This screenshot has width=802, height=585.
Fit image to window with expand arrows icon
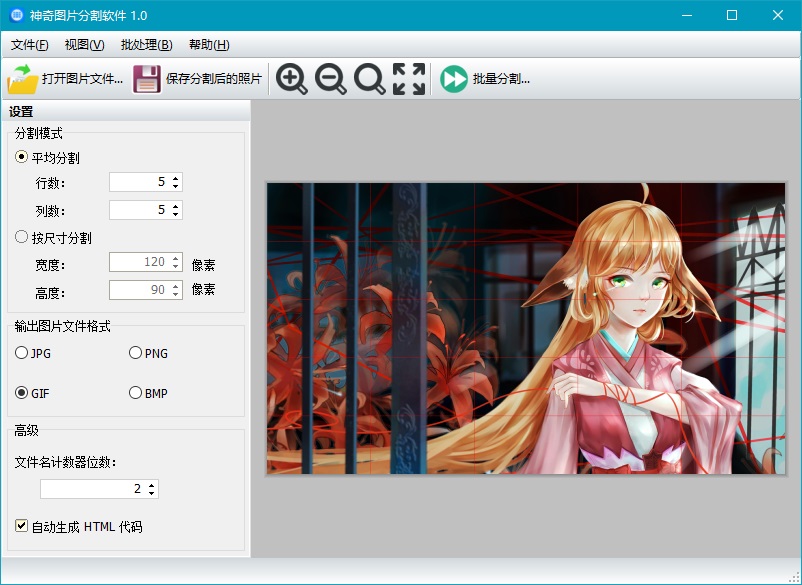[x=407, y=79]
